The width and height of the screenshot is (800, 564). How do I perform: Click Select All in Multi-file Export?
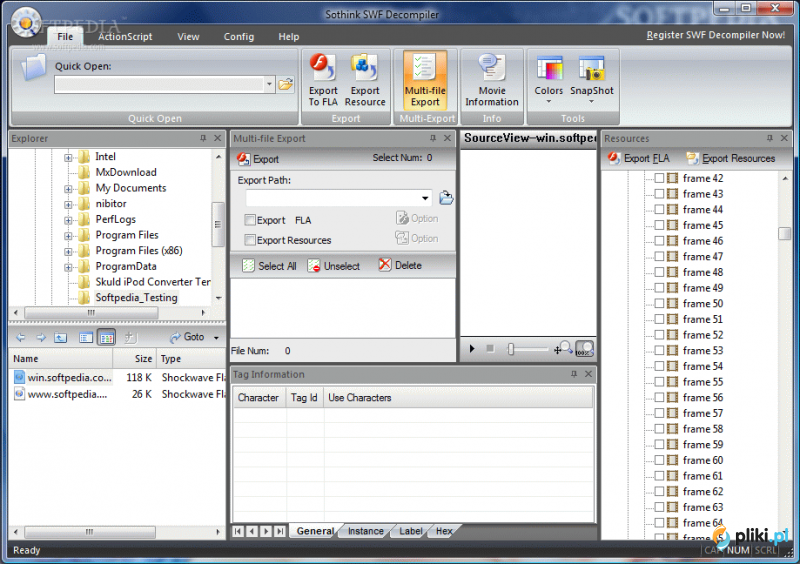269,266
